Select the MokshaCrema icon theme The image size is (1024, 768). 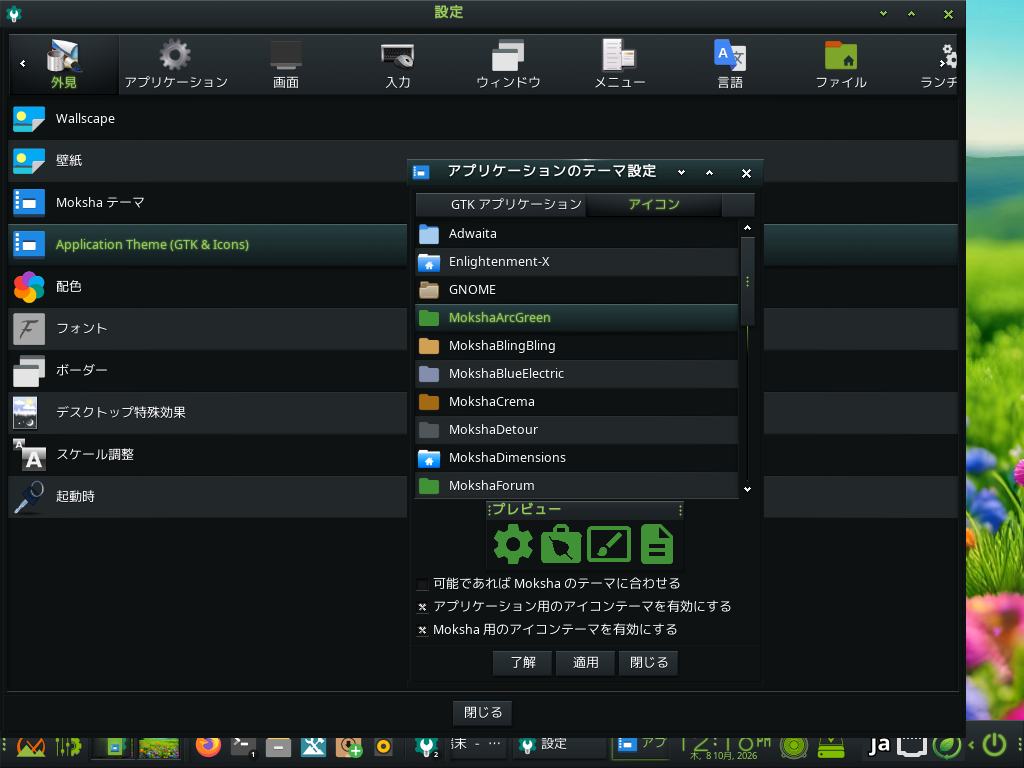click(577, 402)
